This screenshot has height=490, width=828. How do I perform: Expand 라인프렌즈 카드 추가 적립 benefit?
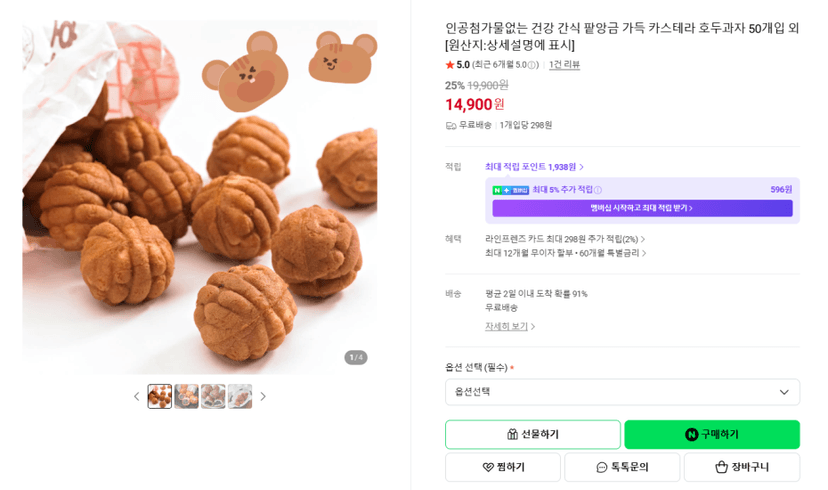point(565,239)
